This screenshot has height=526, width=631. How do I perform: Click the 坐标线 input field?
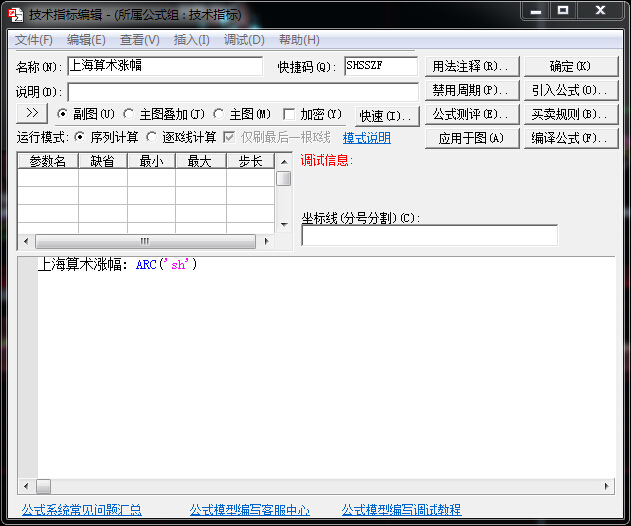[429, 236]
